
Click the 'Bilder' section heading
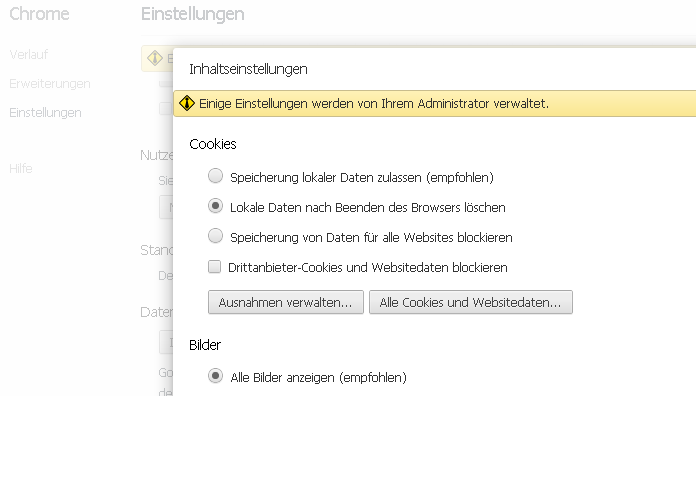pos(205,345)
